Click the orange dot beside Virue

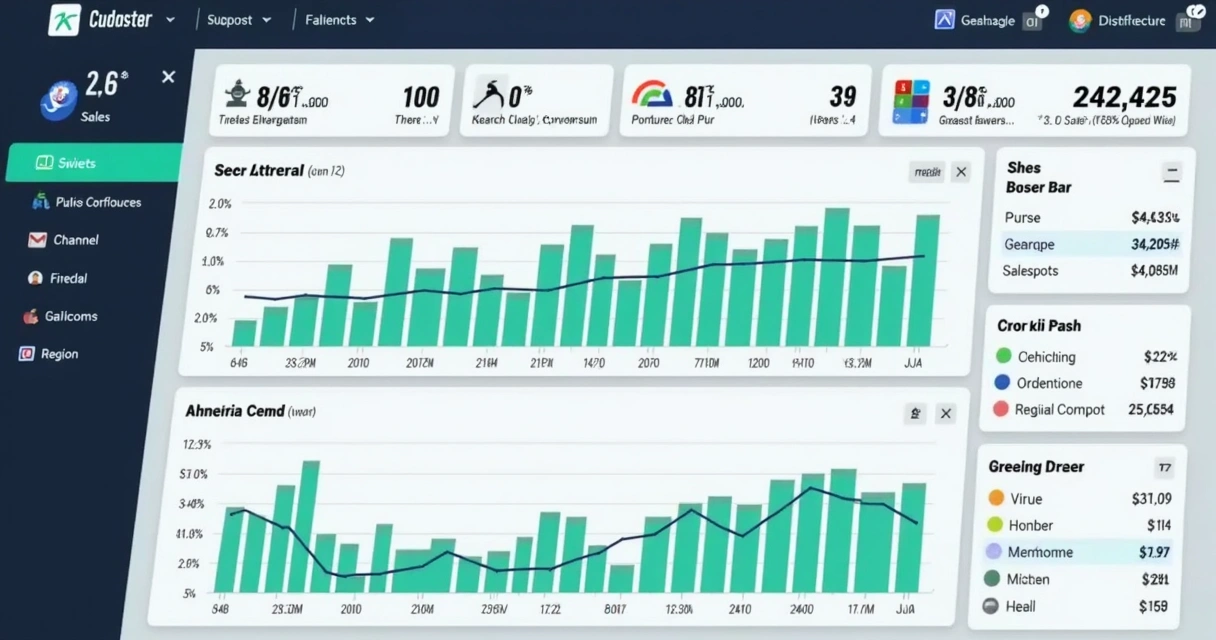click(995, 498)
